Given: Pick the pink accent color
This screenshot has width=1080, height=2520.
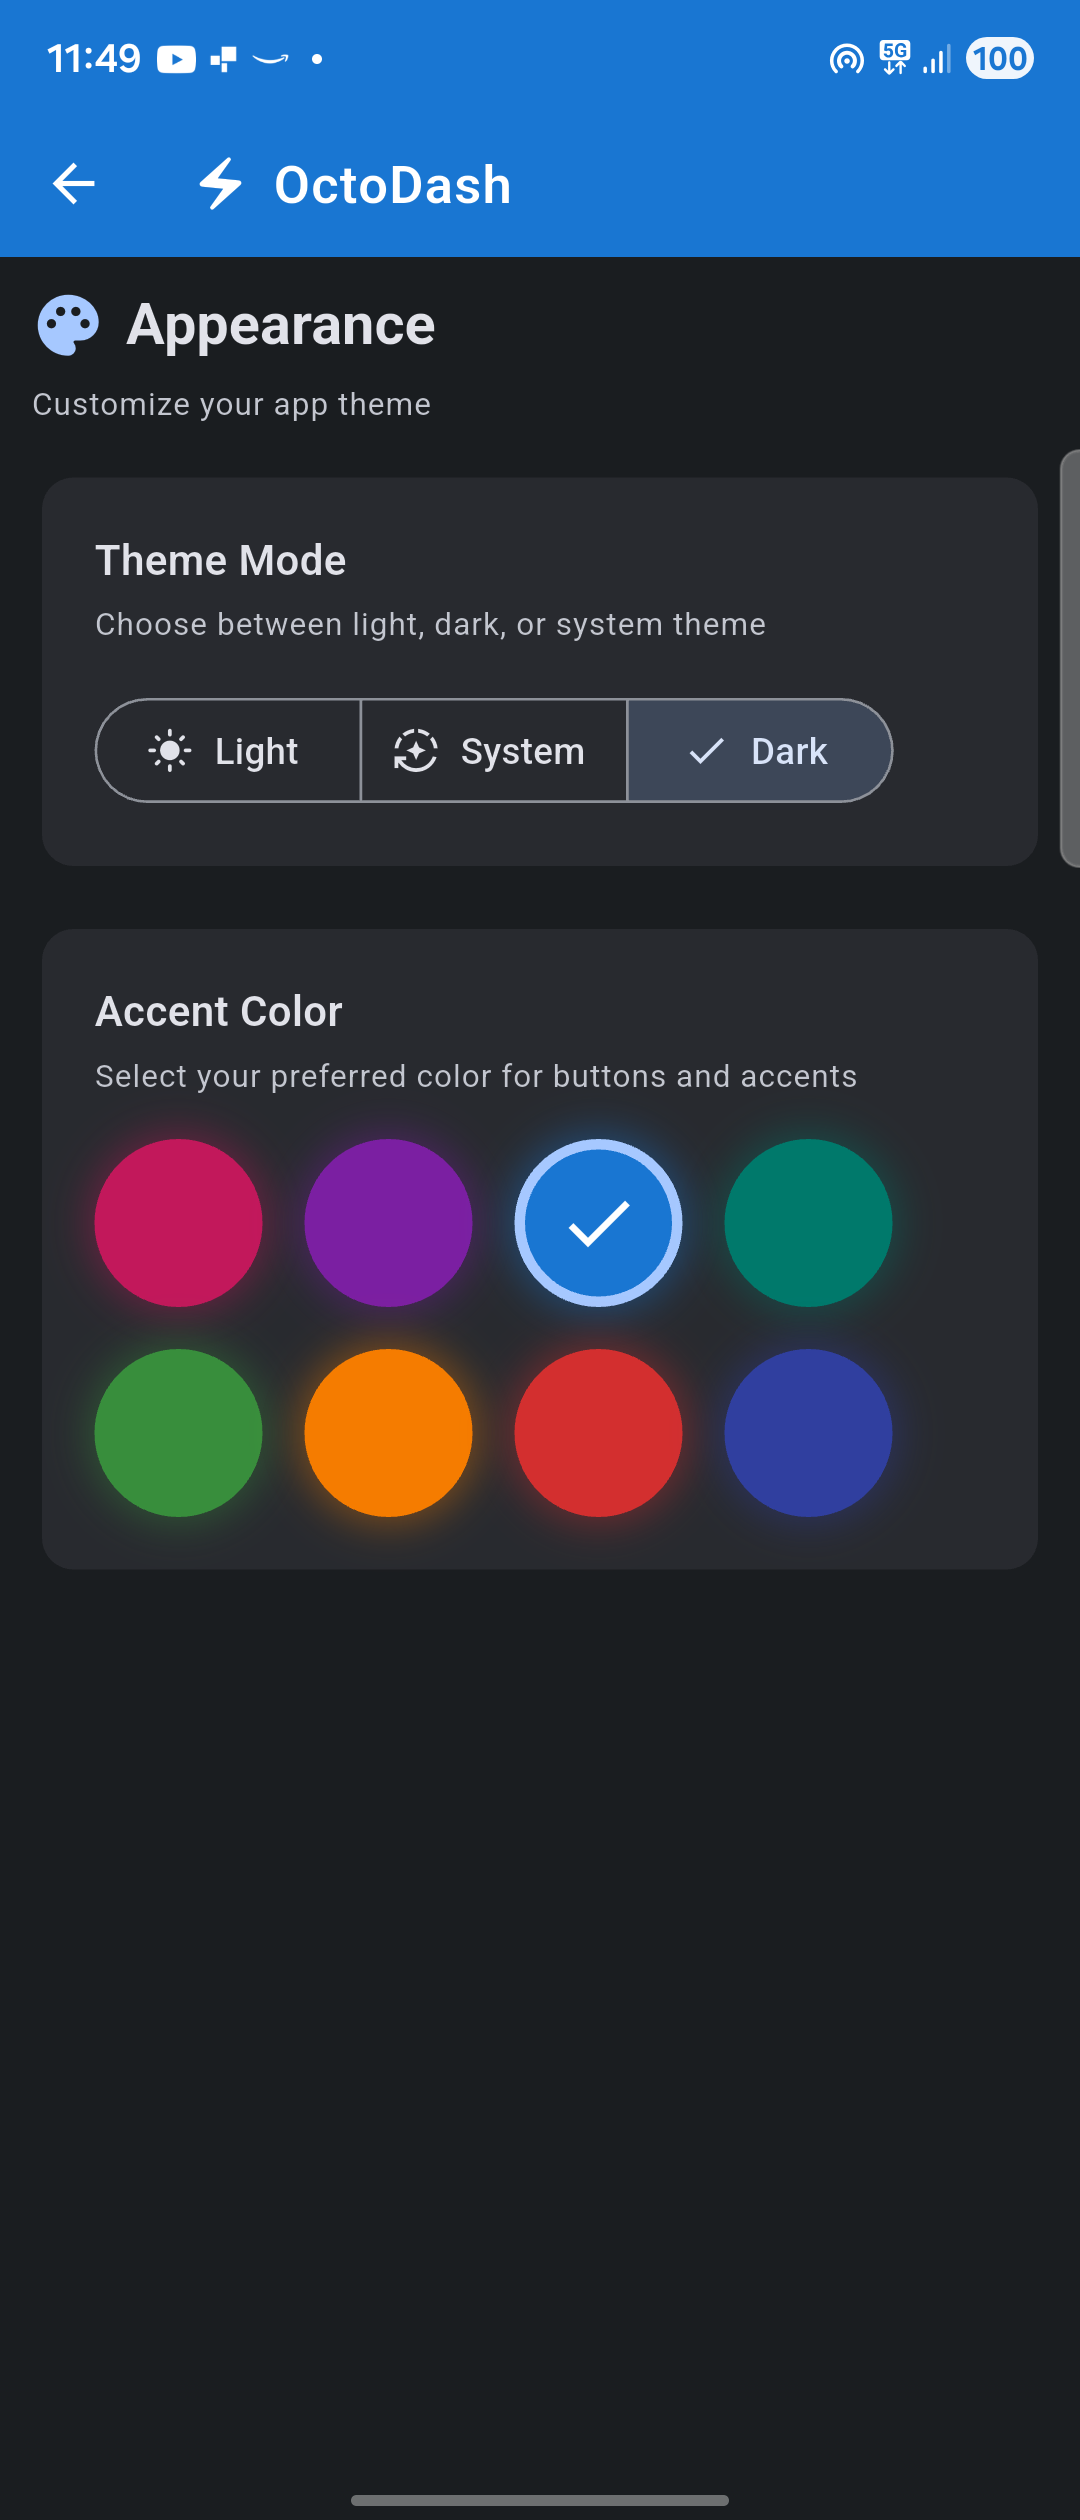Looking at the screenshot, I should [x=179, y=1223].
